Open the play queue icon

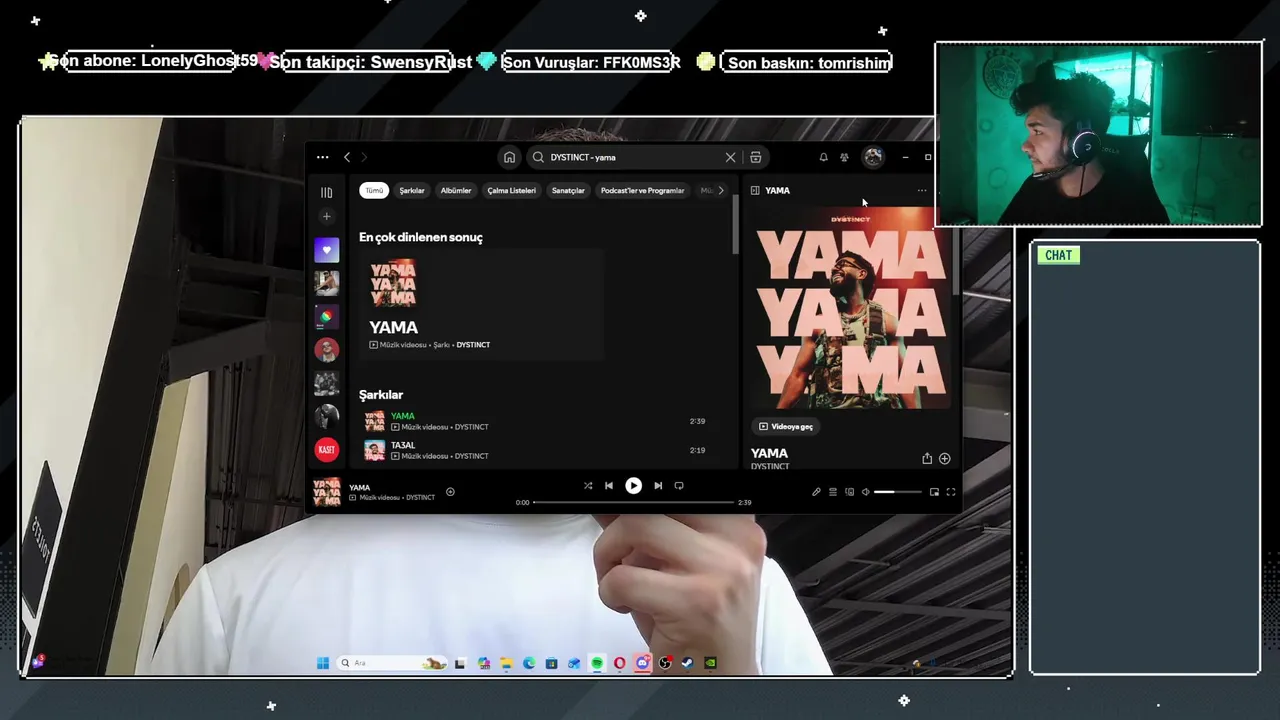[833, 492]
